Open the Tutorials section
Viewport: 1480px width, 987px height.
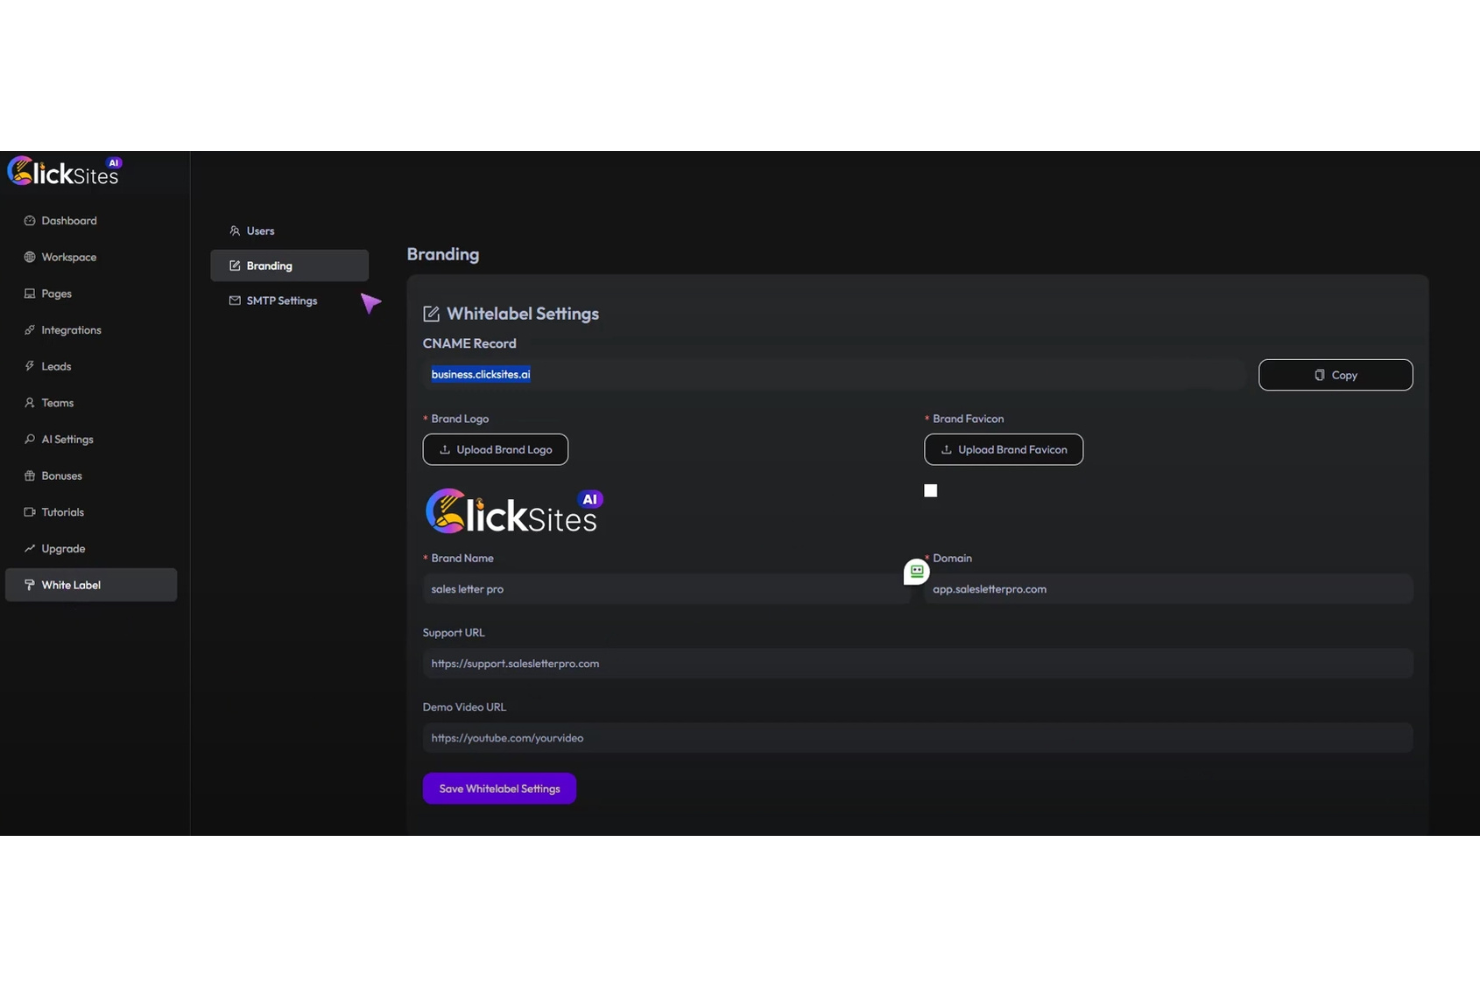(x=62, y=511)
